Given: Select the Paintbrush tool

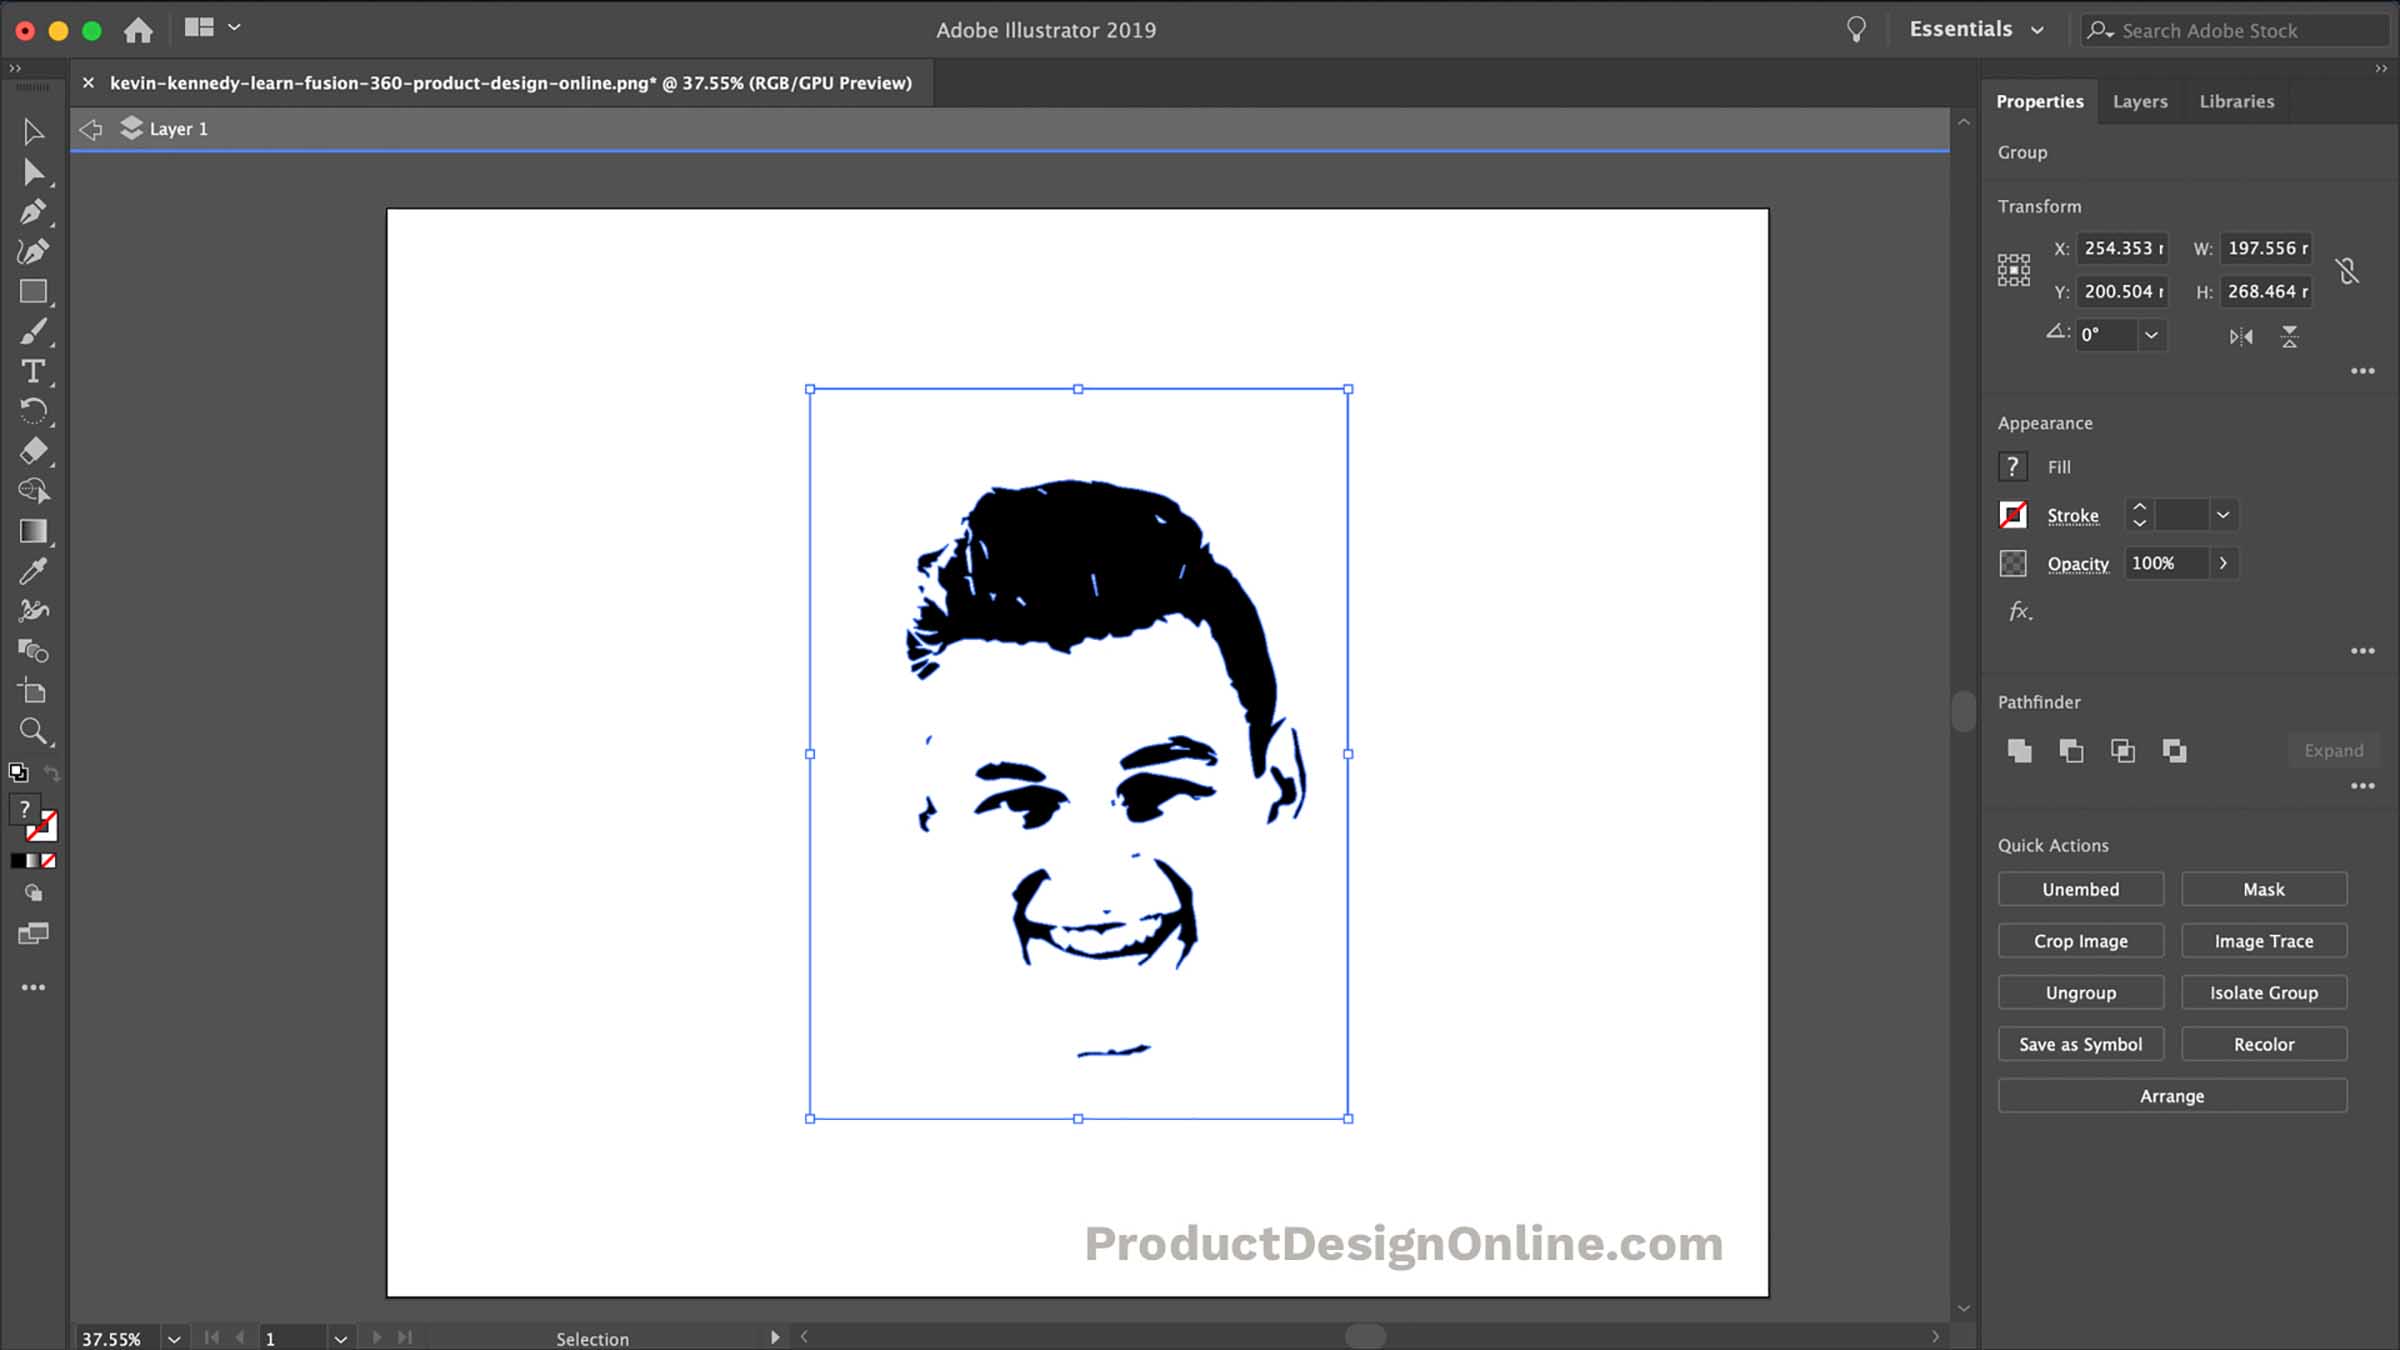Looking at the screenshot, I should 33,331.
